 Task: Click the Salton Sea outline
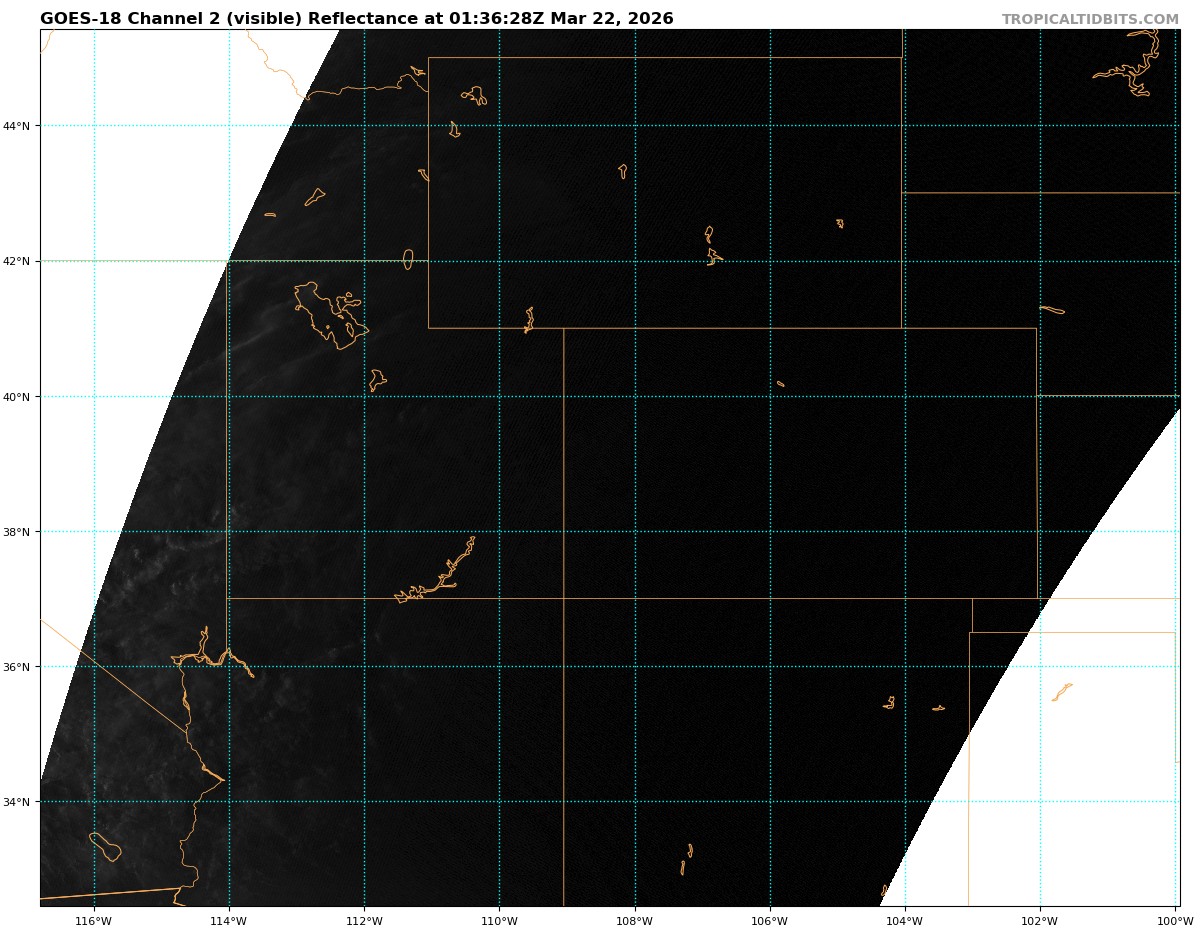pyautogui.click(x=105, y=846)
